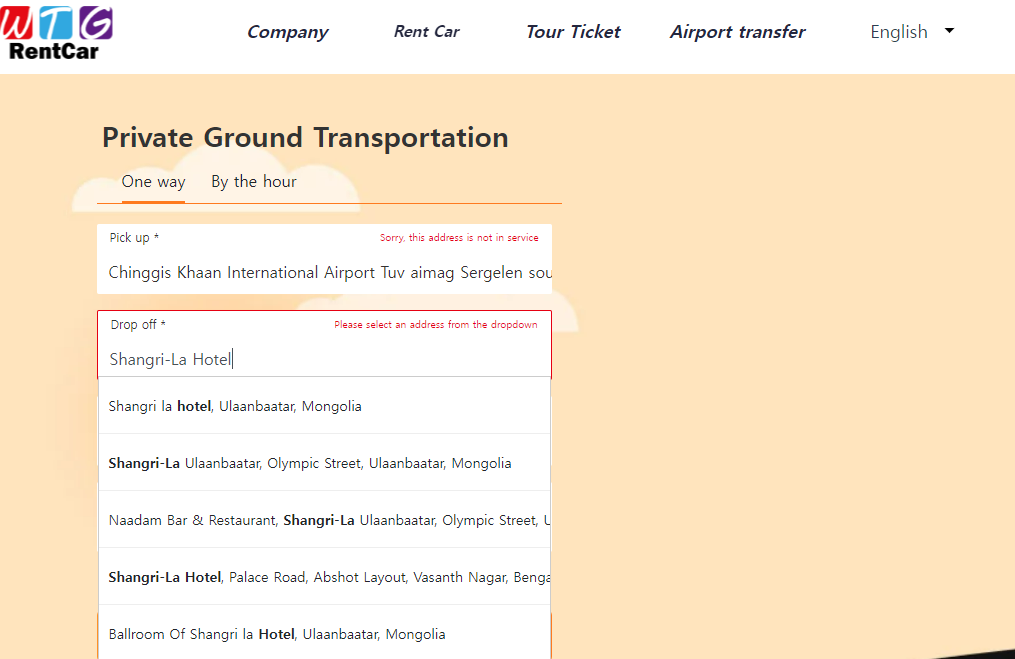Click the 'Pick up *' label
Image resolution: width=1015 pixels, height=659 pixels.
[134, 238]
